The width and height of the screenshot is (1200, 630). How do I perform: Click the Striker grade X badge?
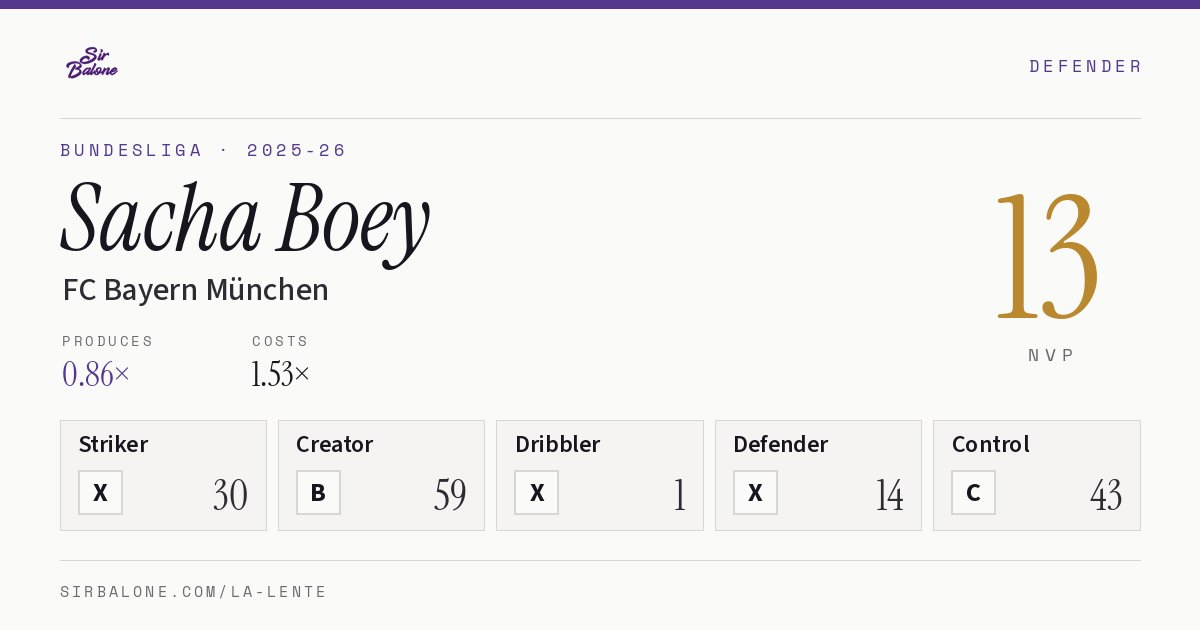click(100, 492)
